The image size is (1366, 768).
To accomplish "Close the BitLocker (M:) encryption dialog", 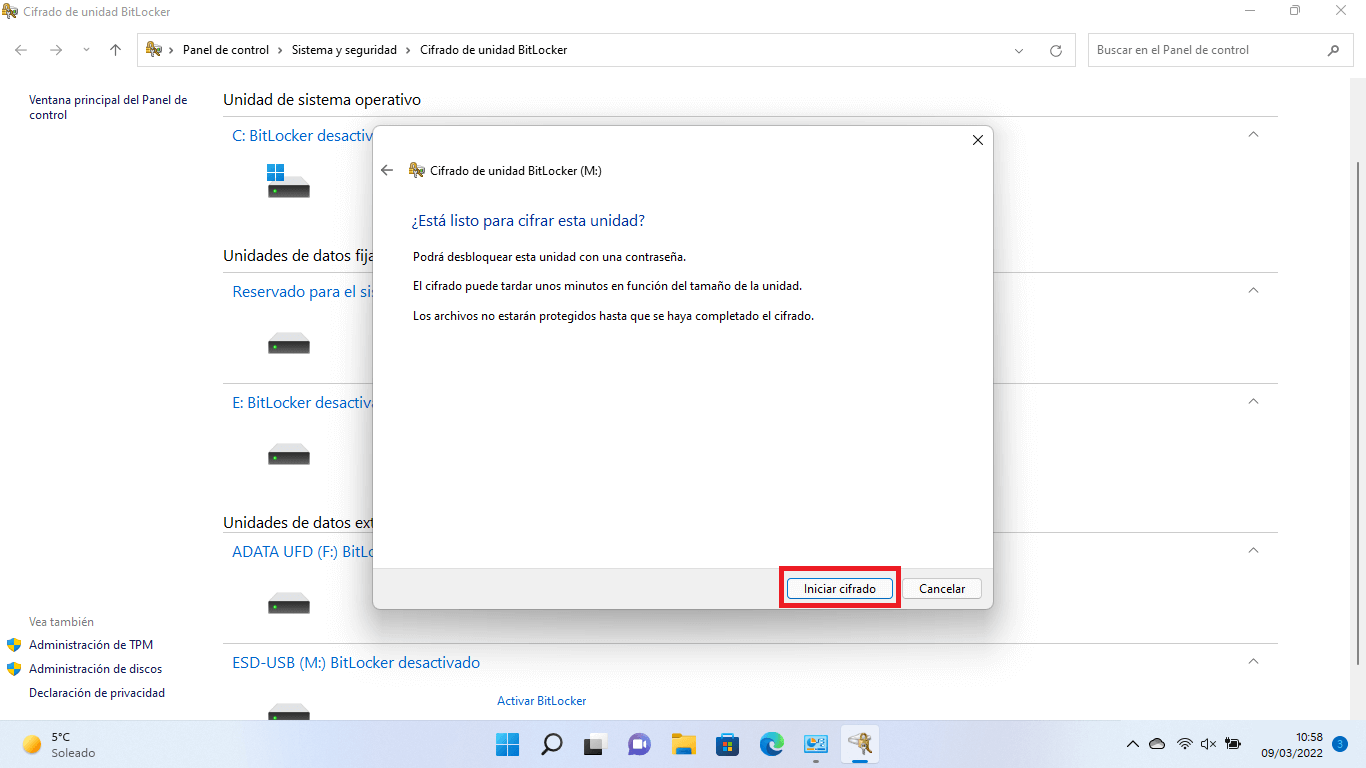I will (x=978, y=141).
